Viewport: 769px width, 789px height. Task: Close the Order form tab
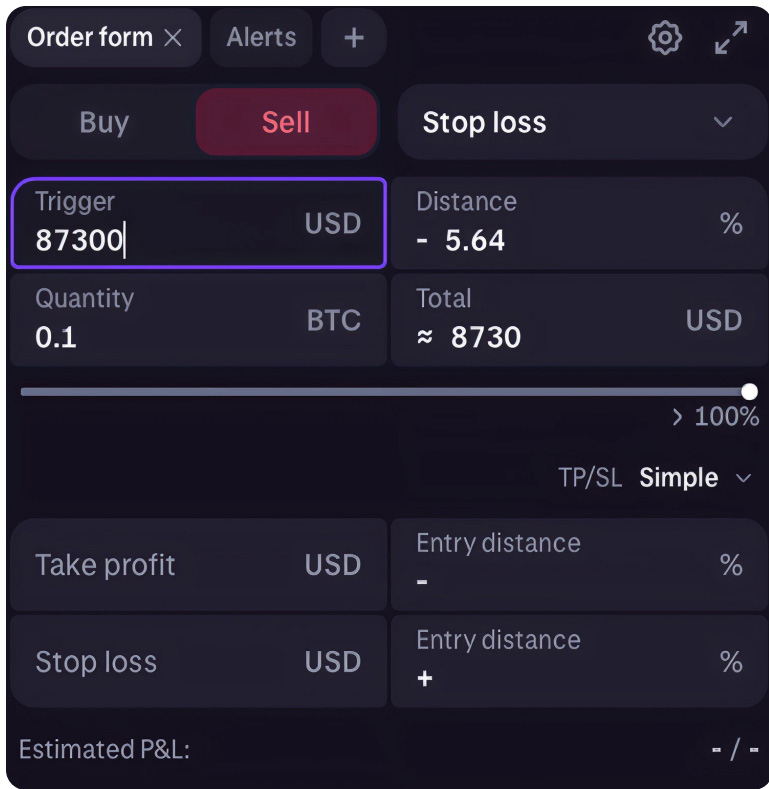tap(173, 38)
